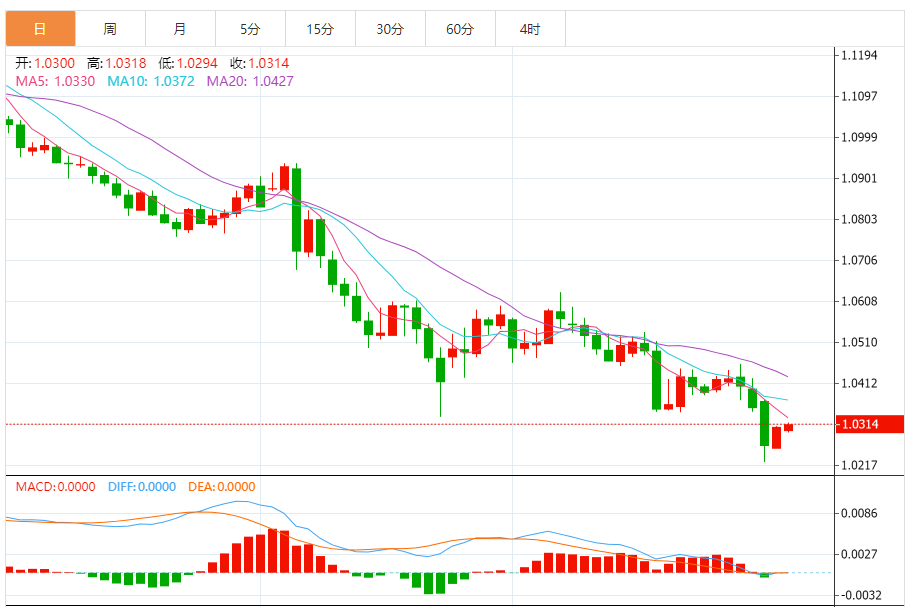Select the MA5: 1.0330 legend label
The width and height of the screenshot is (909, 607).
[55, 81]
